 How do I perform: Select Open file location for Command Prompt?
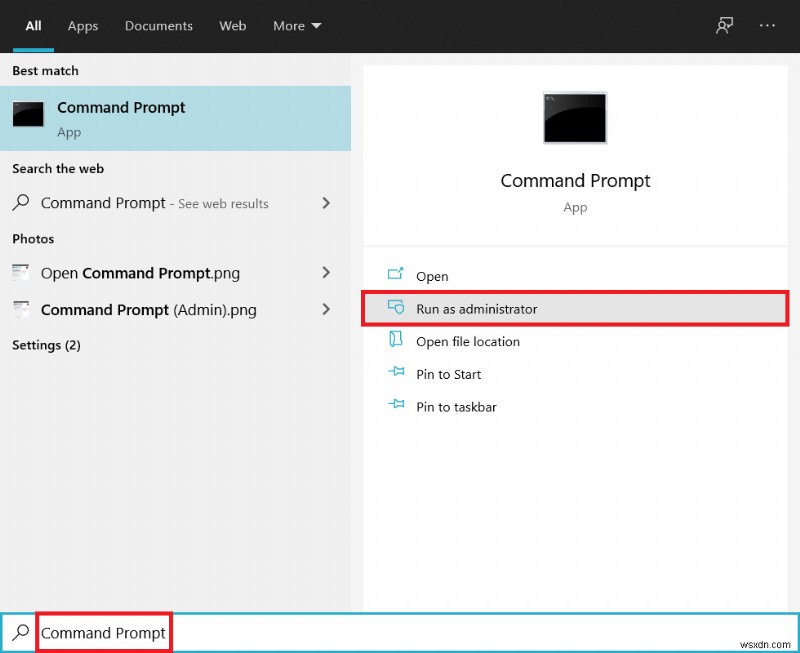(466, 341)
